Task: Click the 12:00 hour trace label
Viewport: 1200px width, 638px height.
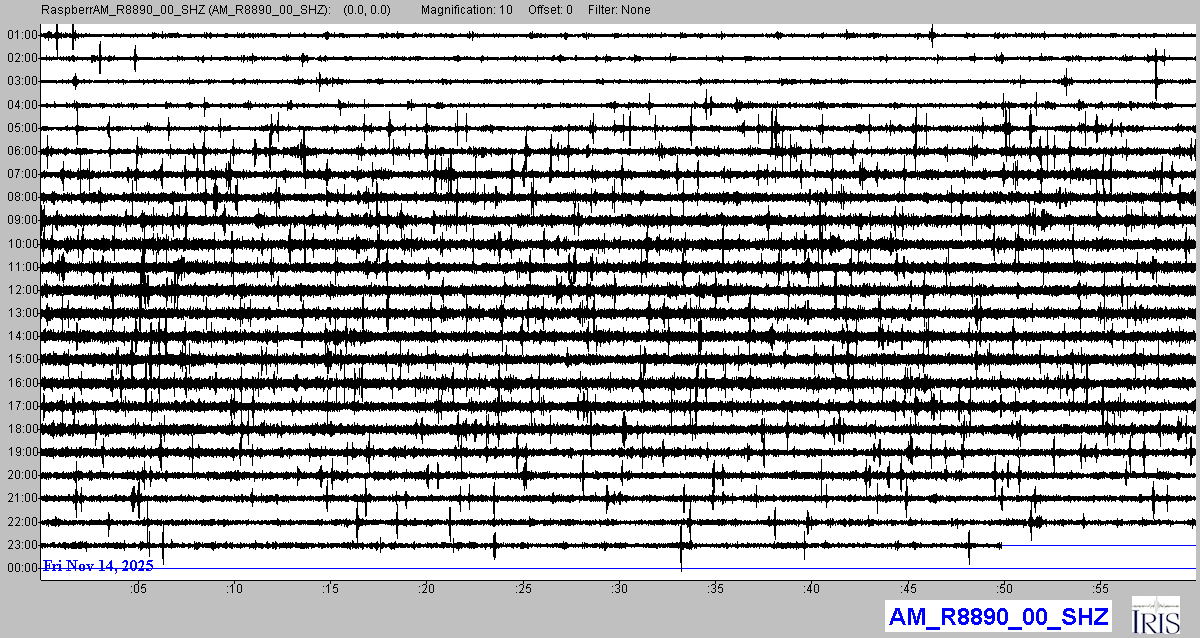Action: (x=22, y=290)
